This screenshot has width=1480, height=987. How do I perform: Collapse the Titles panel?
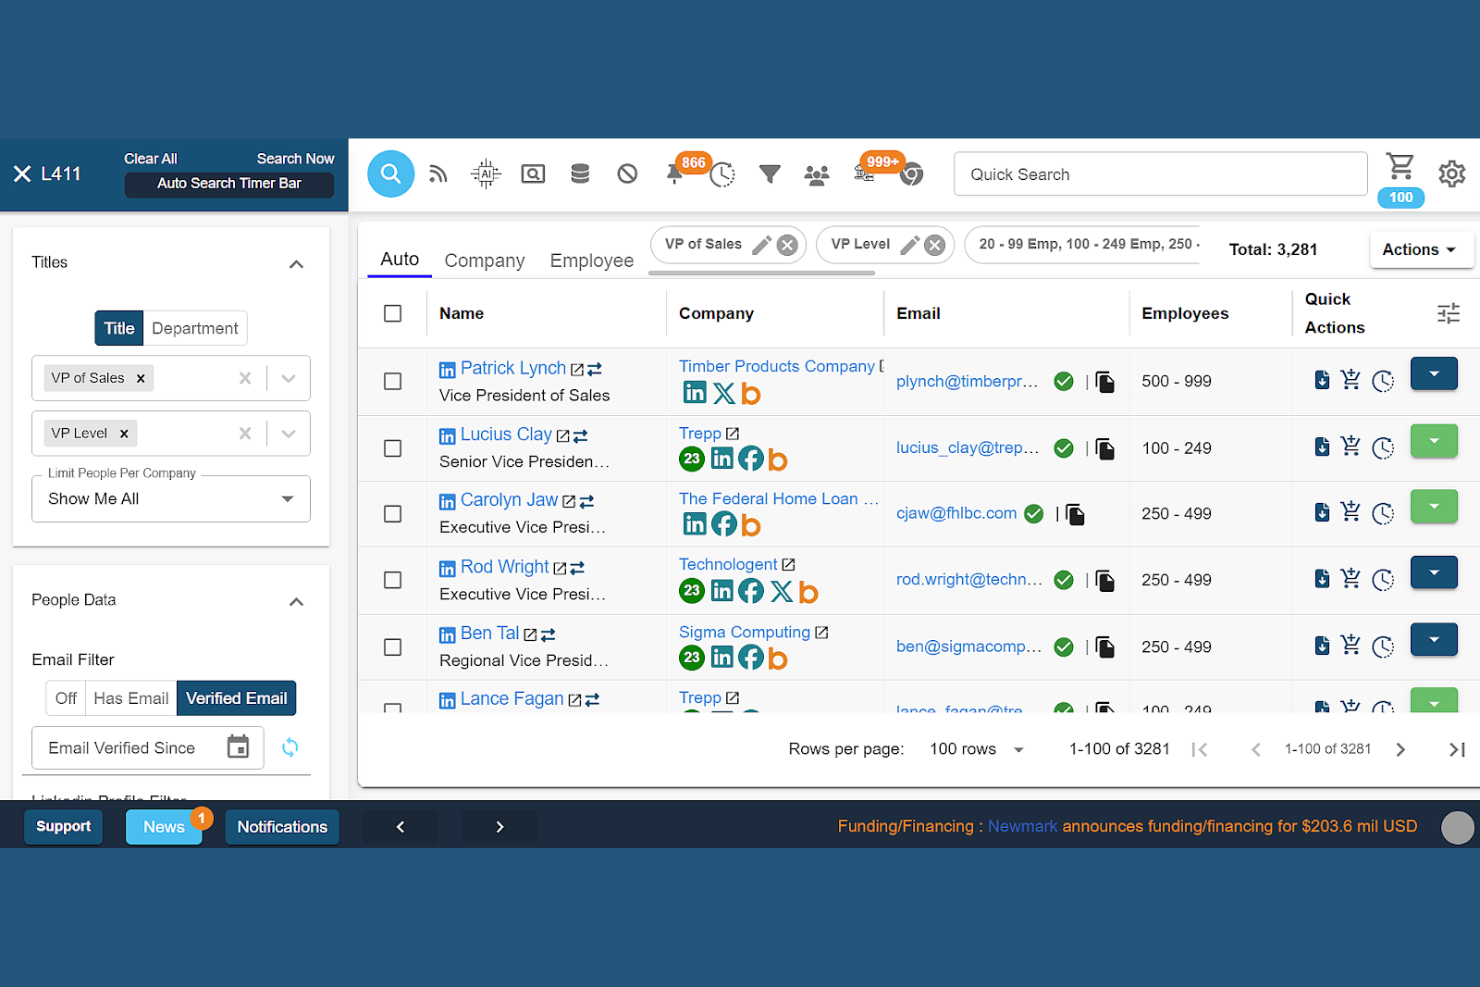pos(296,263)
